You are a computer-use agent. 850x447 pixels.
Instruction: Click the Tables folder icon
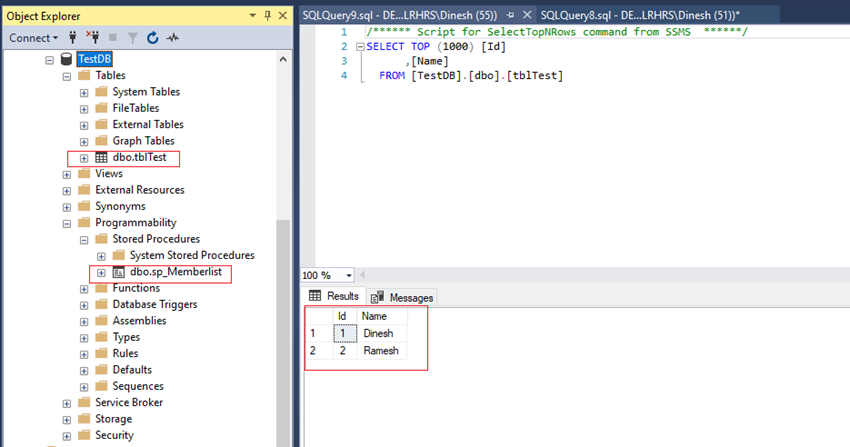click(x=84, y=75)
